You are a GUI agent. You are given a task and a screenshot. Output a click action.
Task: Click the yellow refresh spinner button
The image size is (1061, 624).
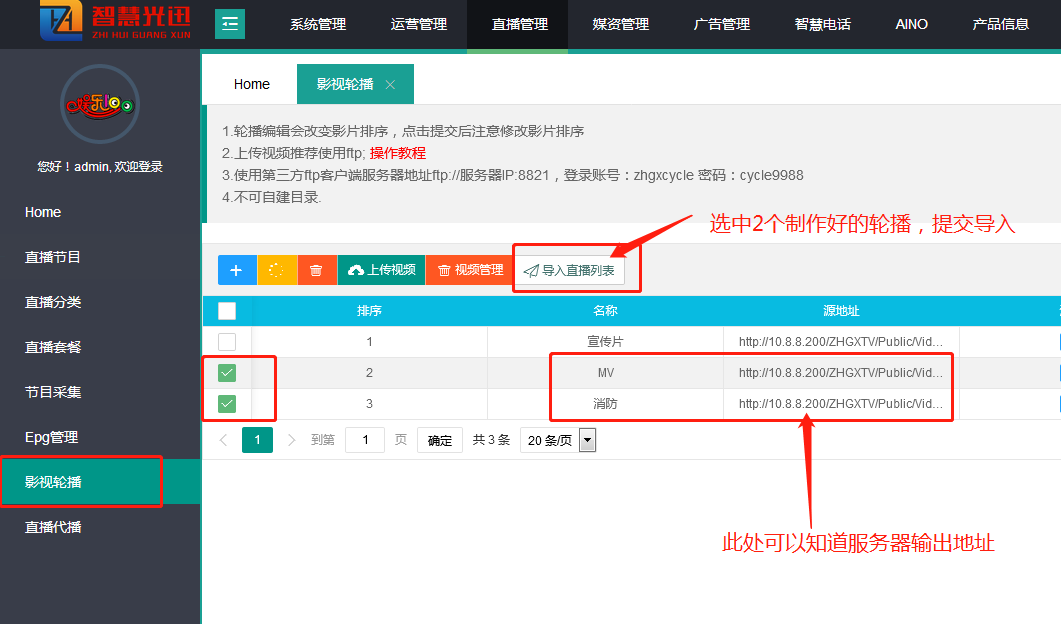(277, 270)
